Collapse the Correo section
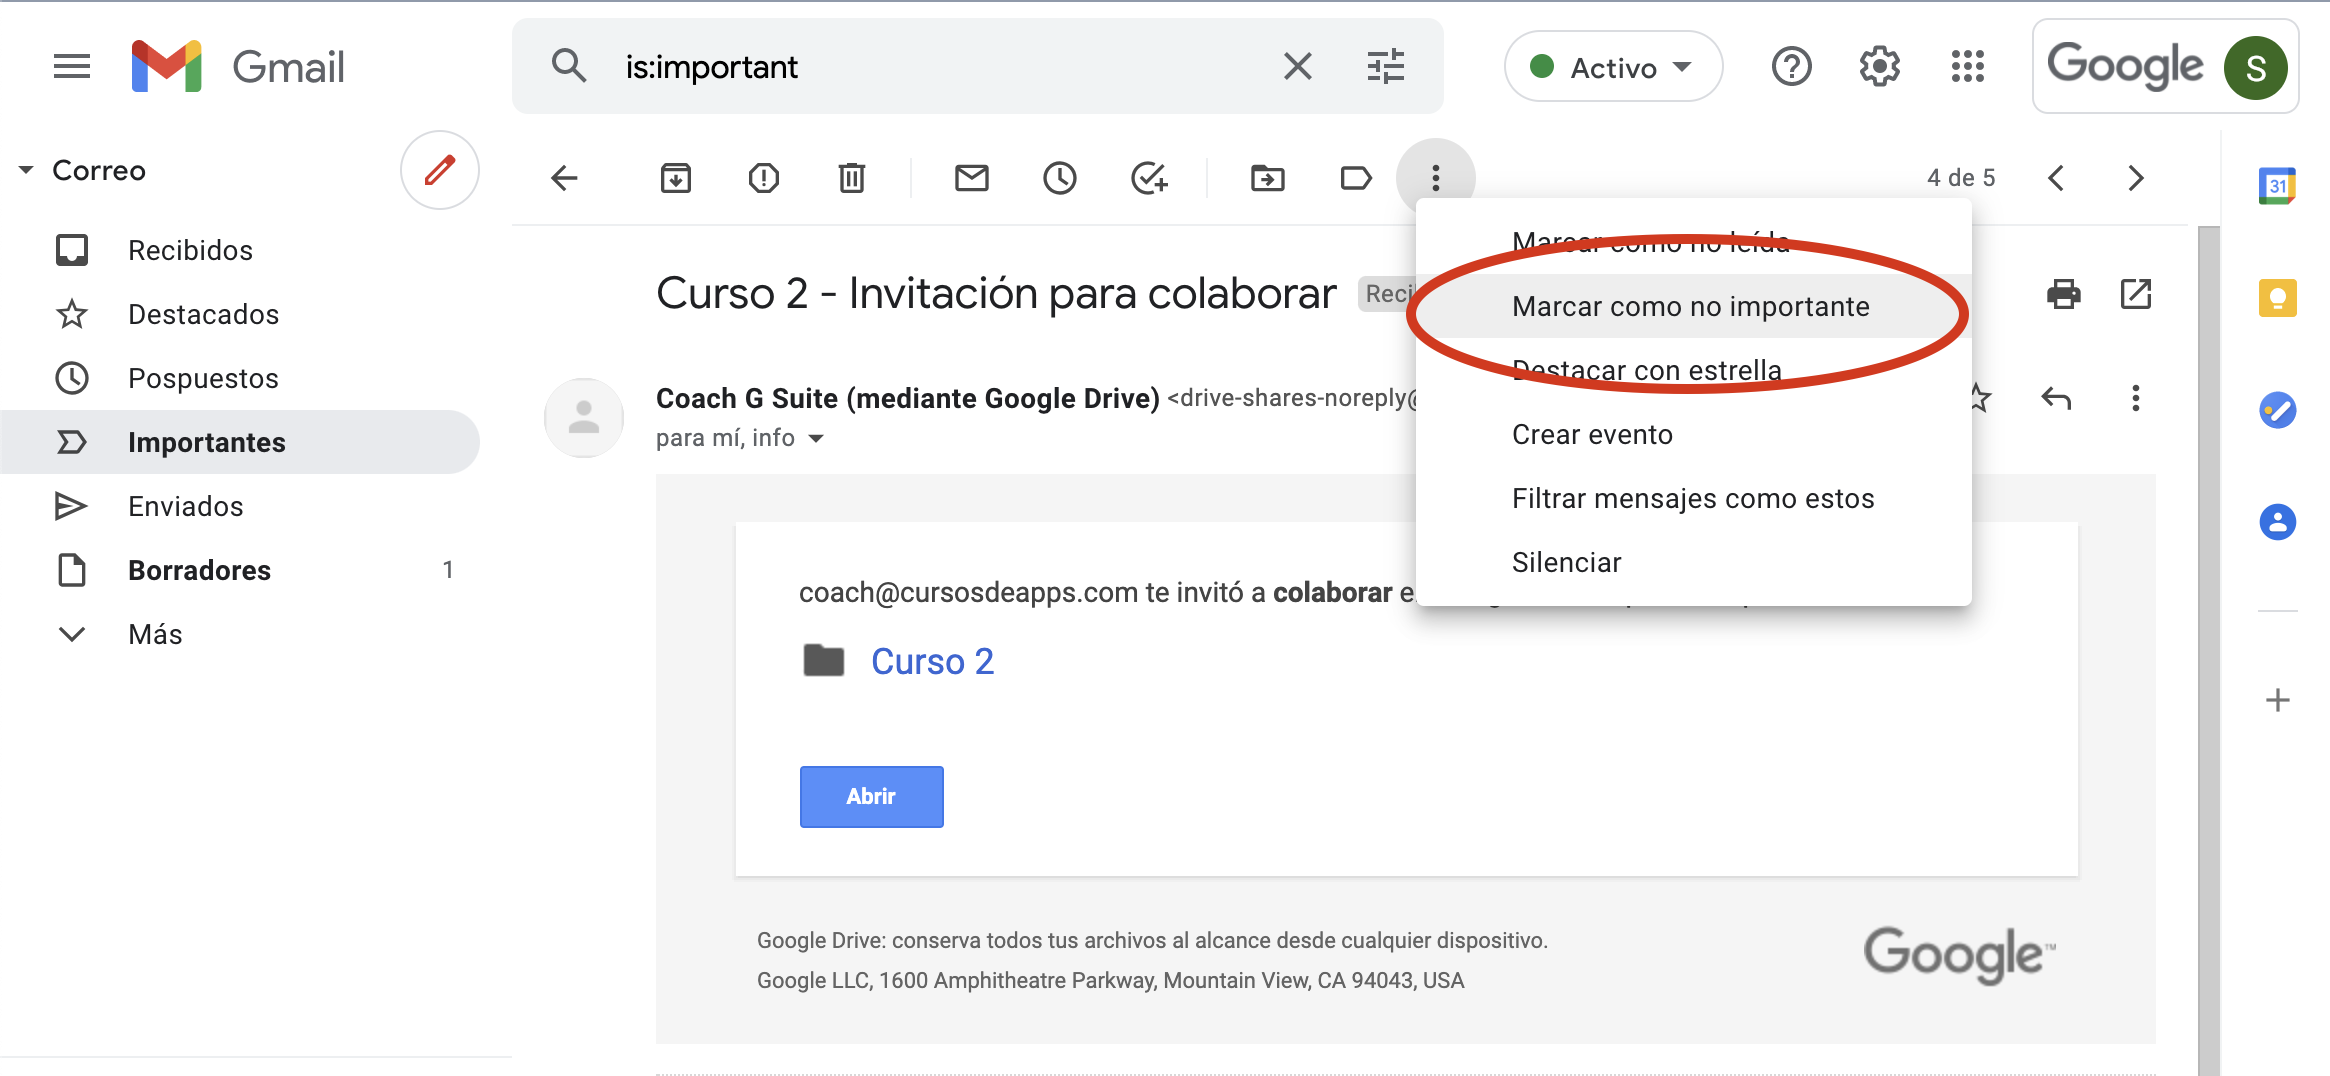Screen dimensions: 2330x1076 click(x=26, y=170)
